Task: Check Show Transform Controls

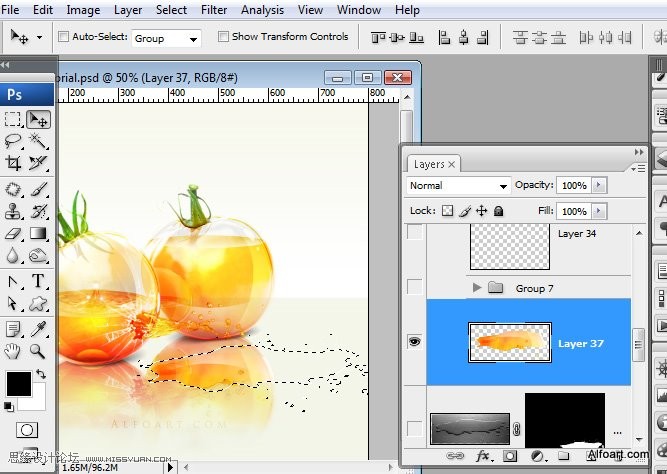Action: 222,37
